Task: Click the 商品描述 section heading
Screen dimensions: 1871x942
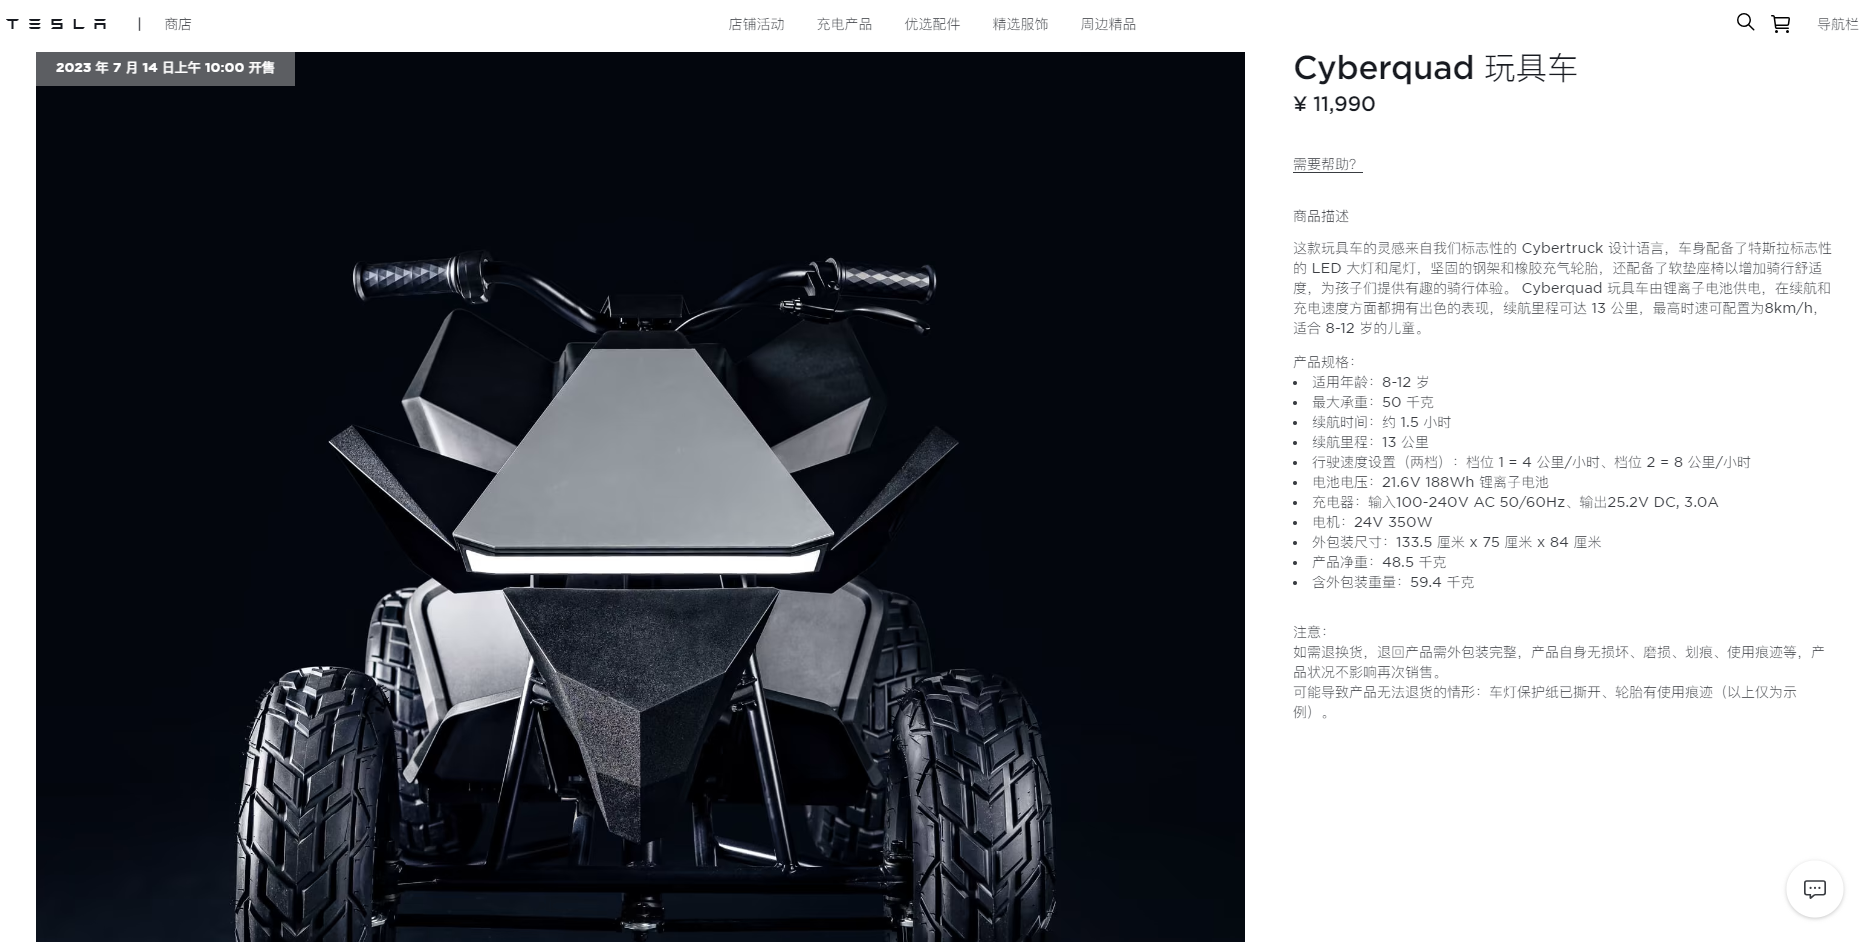Action: point(1321,216)
